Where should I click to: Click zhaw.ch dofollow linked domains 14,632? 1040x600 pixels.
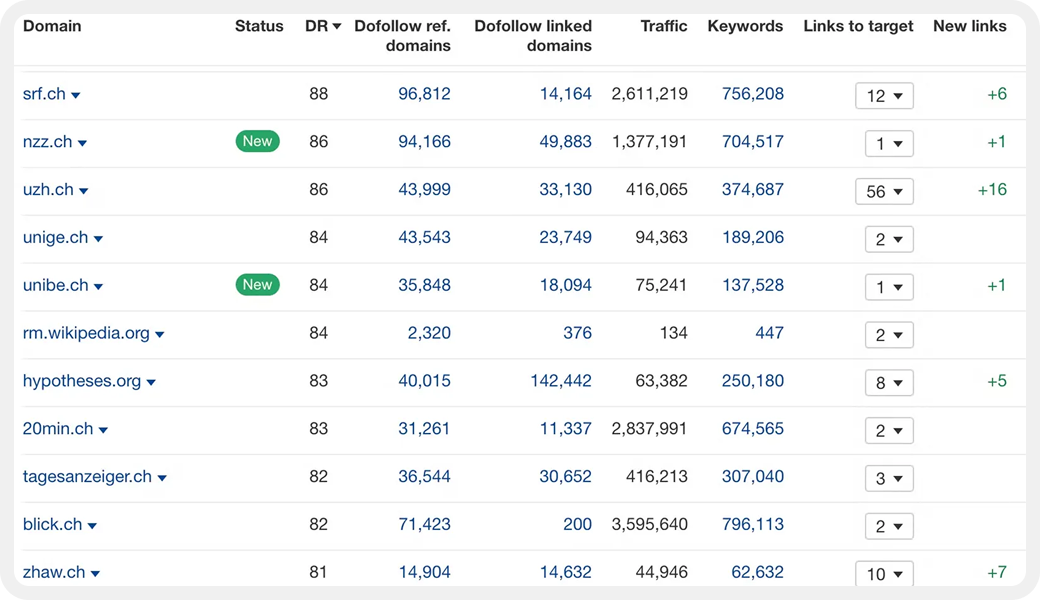point(566,572)
